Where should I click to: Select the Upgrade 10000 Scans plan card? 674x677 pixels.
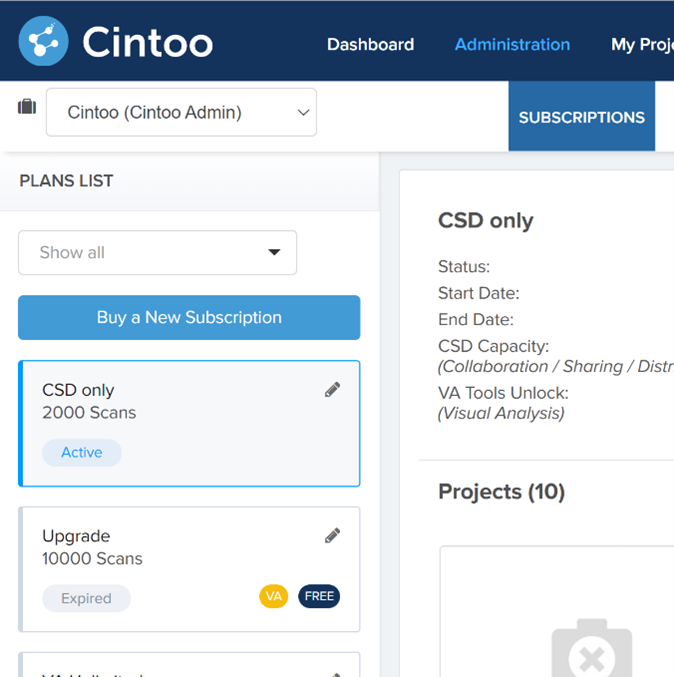pos(189,569)
